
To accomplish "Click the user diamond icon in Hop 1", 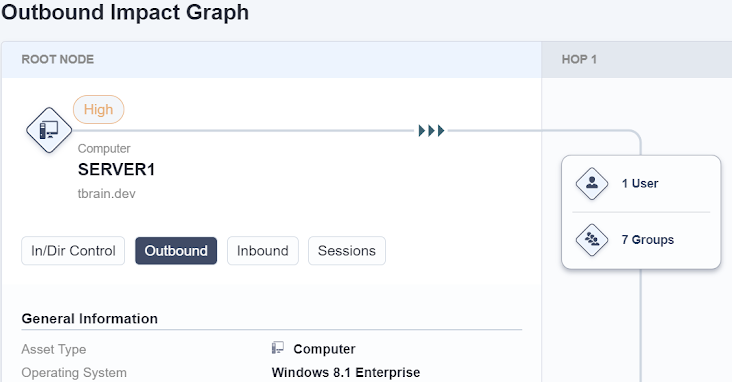I will [x=591, y=184].
